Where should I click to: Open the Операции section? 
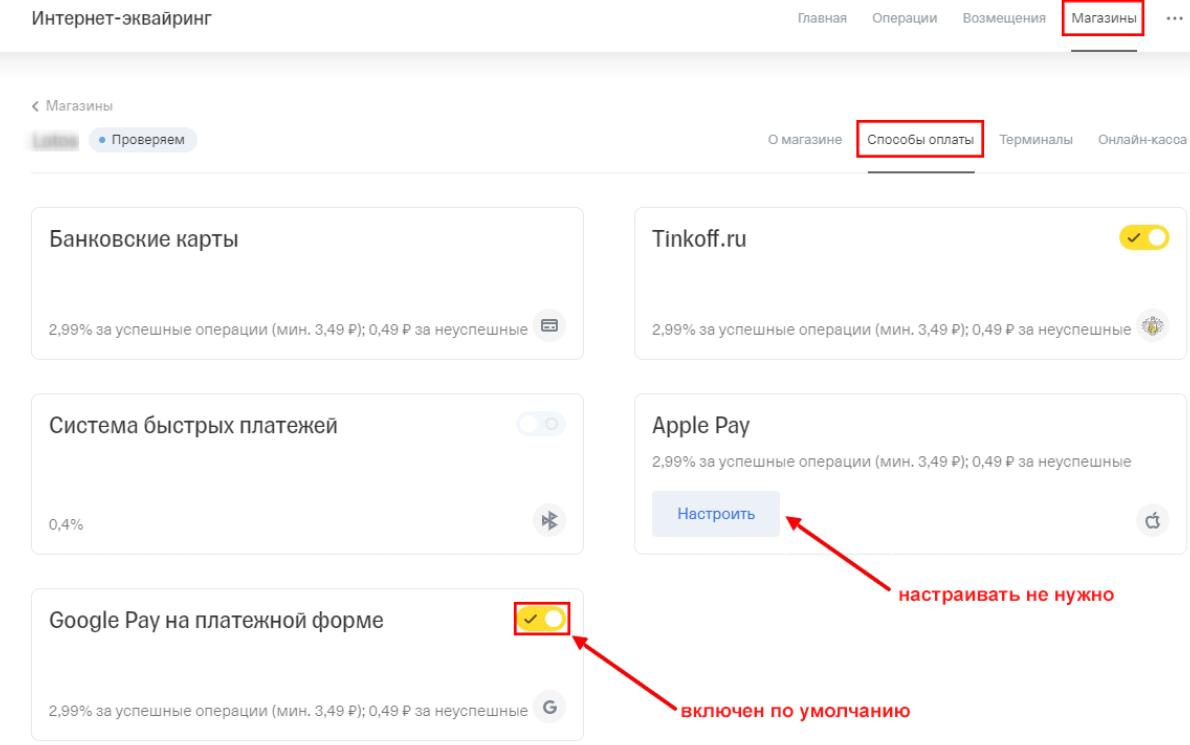pos(905,18)
